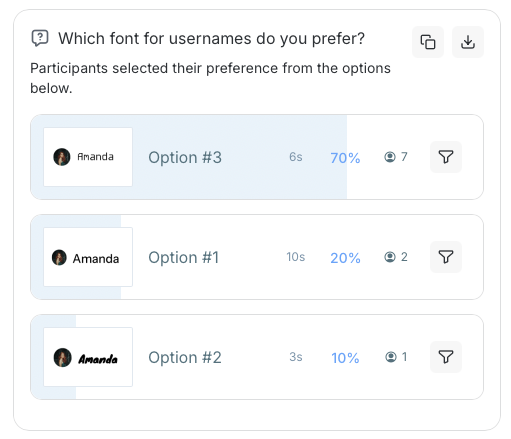Viewport: 511px width, 439px height.
Task: Click the 20% result percentage
Action: (345, 258)
